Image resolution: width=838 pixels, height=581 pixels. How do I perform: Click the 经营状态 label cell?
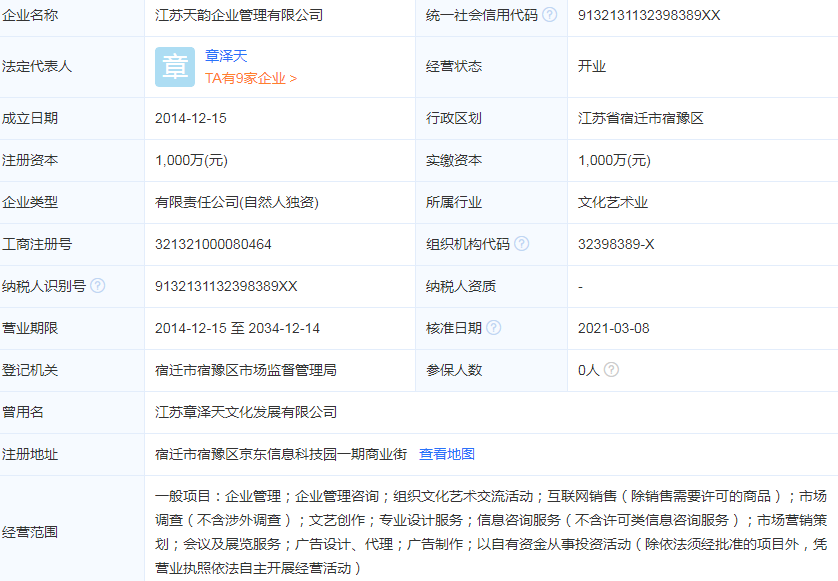[491, 66]
